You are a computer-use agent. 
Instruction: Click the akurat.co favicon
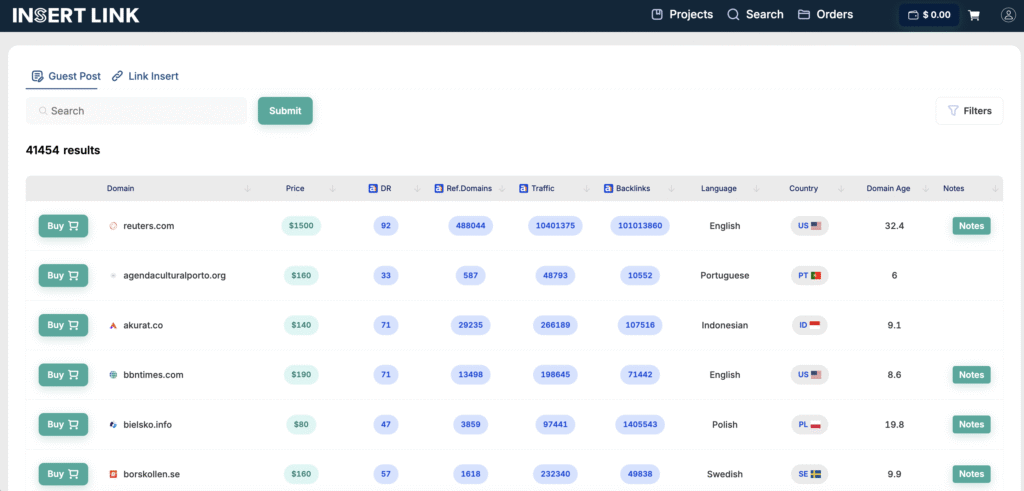click(x=113, y=325)
